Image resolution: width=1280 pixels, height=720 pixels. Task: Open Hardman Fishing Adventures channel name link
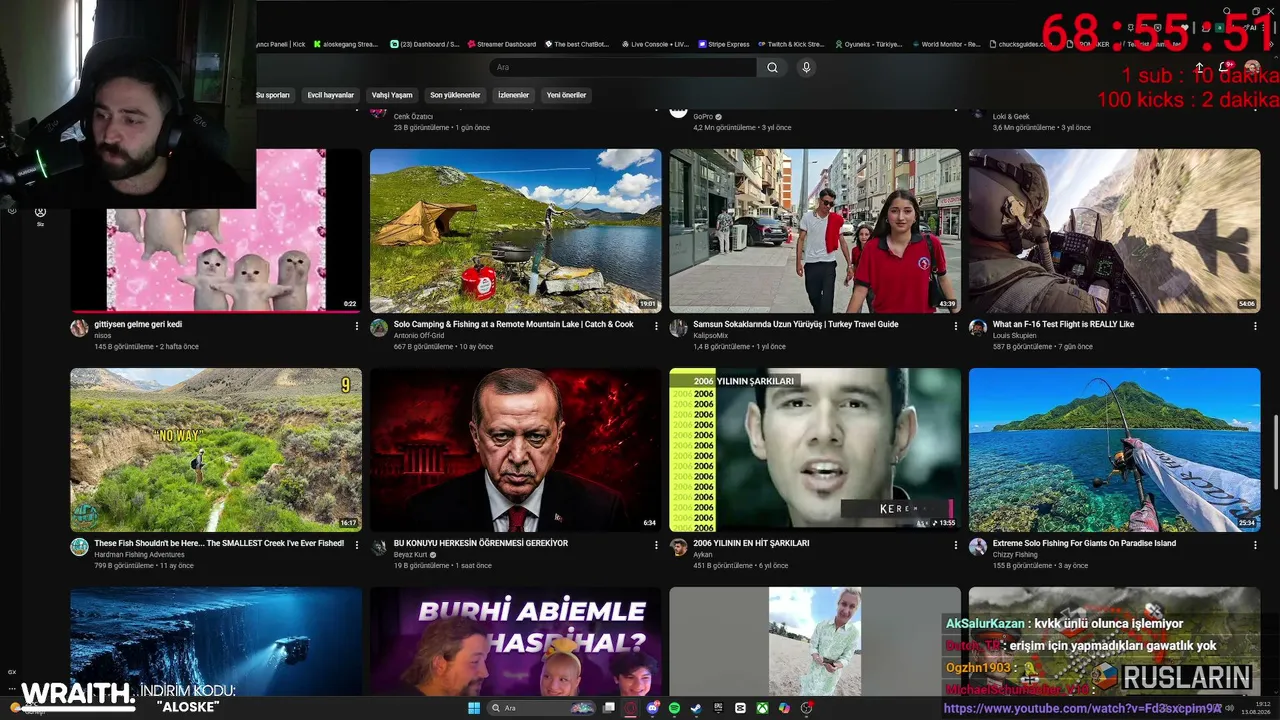pyautogui.click(x=139, y=554)
